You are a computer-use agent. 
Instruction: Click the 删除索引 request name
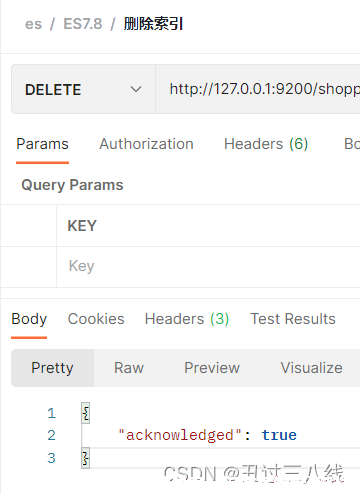tap(153, 24)
